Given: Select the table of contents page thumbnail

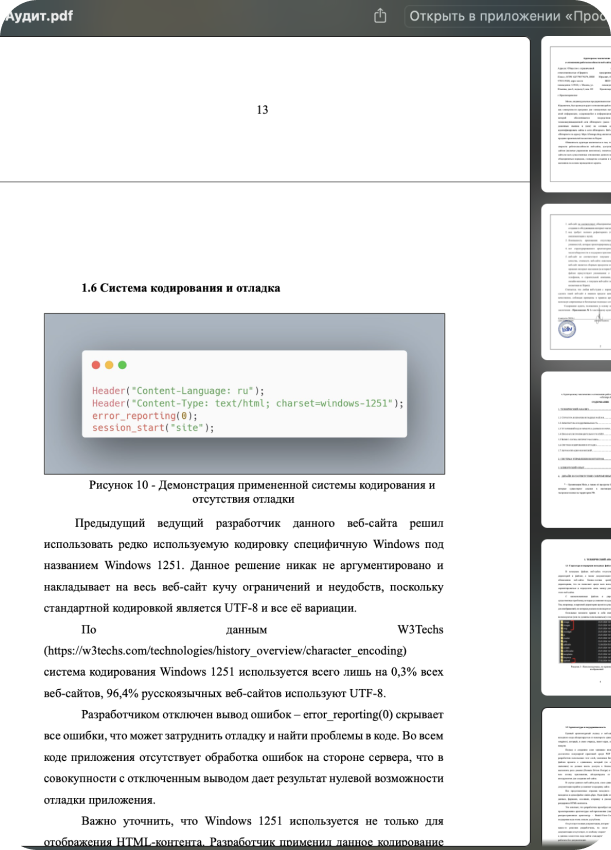Looking at the screenshot, I should click(x=576, y=450).
